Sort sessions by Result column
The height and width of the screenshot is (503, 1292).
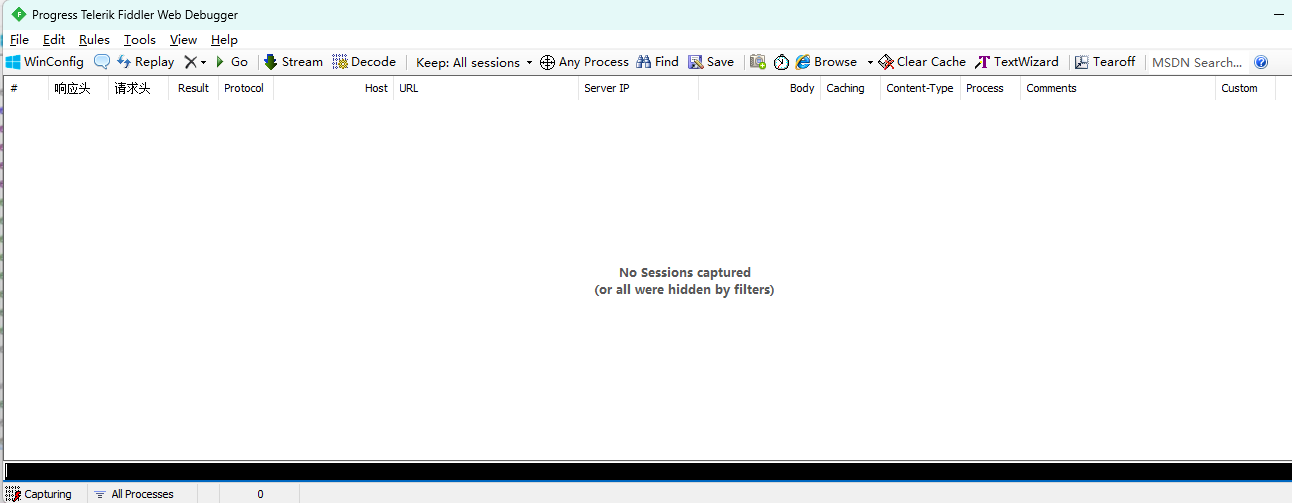(x=193, y=88)
